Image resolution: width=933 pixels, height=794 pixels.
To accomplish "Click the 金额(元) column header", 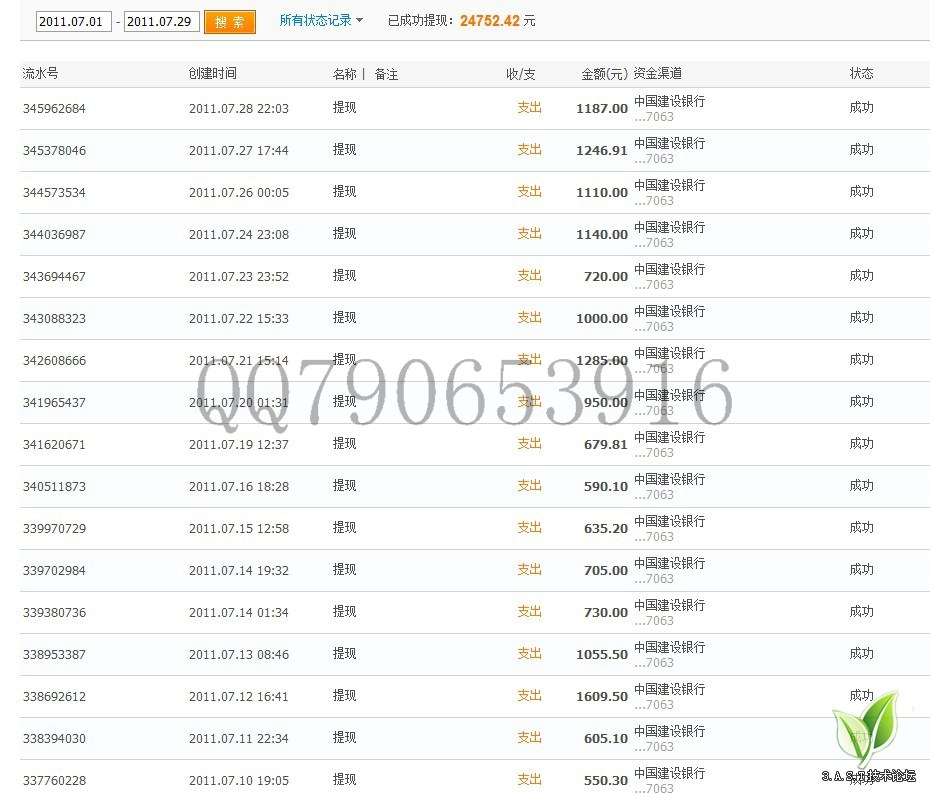I will click(x=604, y=74).
